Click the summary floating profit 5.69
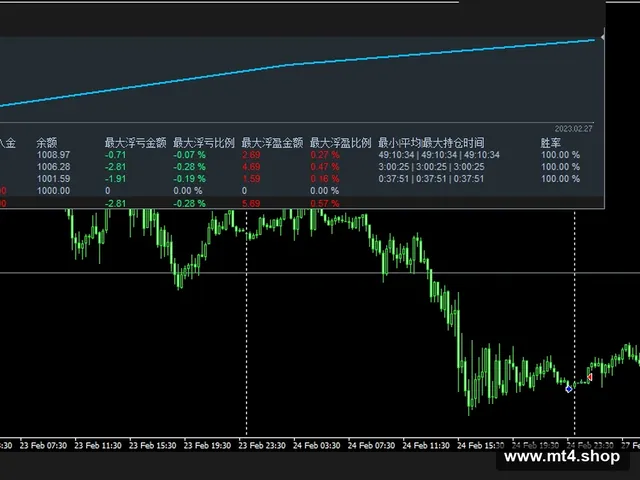640x480 pixels. (251, 203)
